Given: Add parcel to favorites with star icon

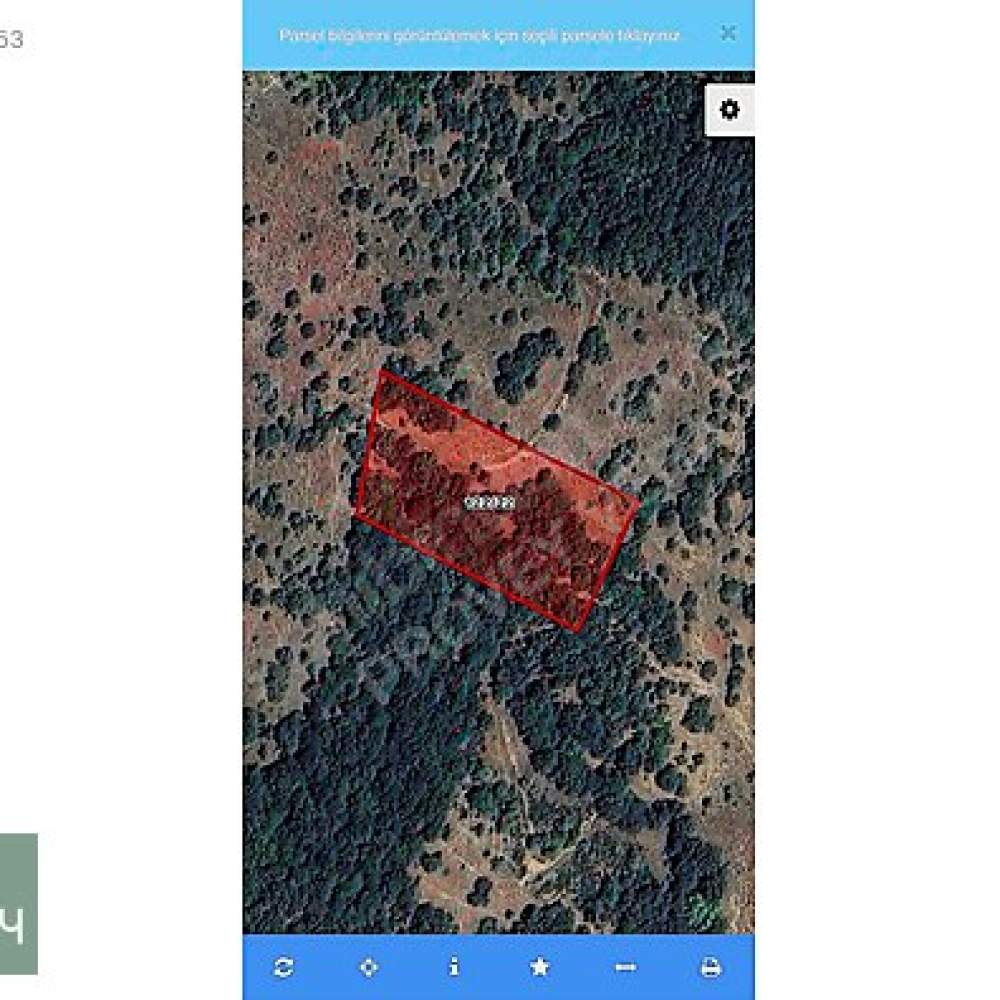Looking at the screenshot, I should (x=540, y=967).
